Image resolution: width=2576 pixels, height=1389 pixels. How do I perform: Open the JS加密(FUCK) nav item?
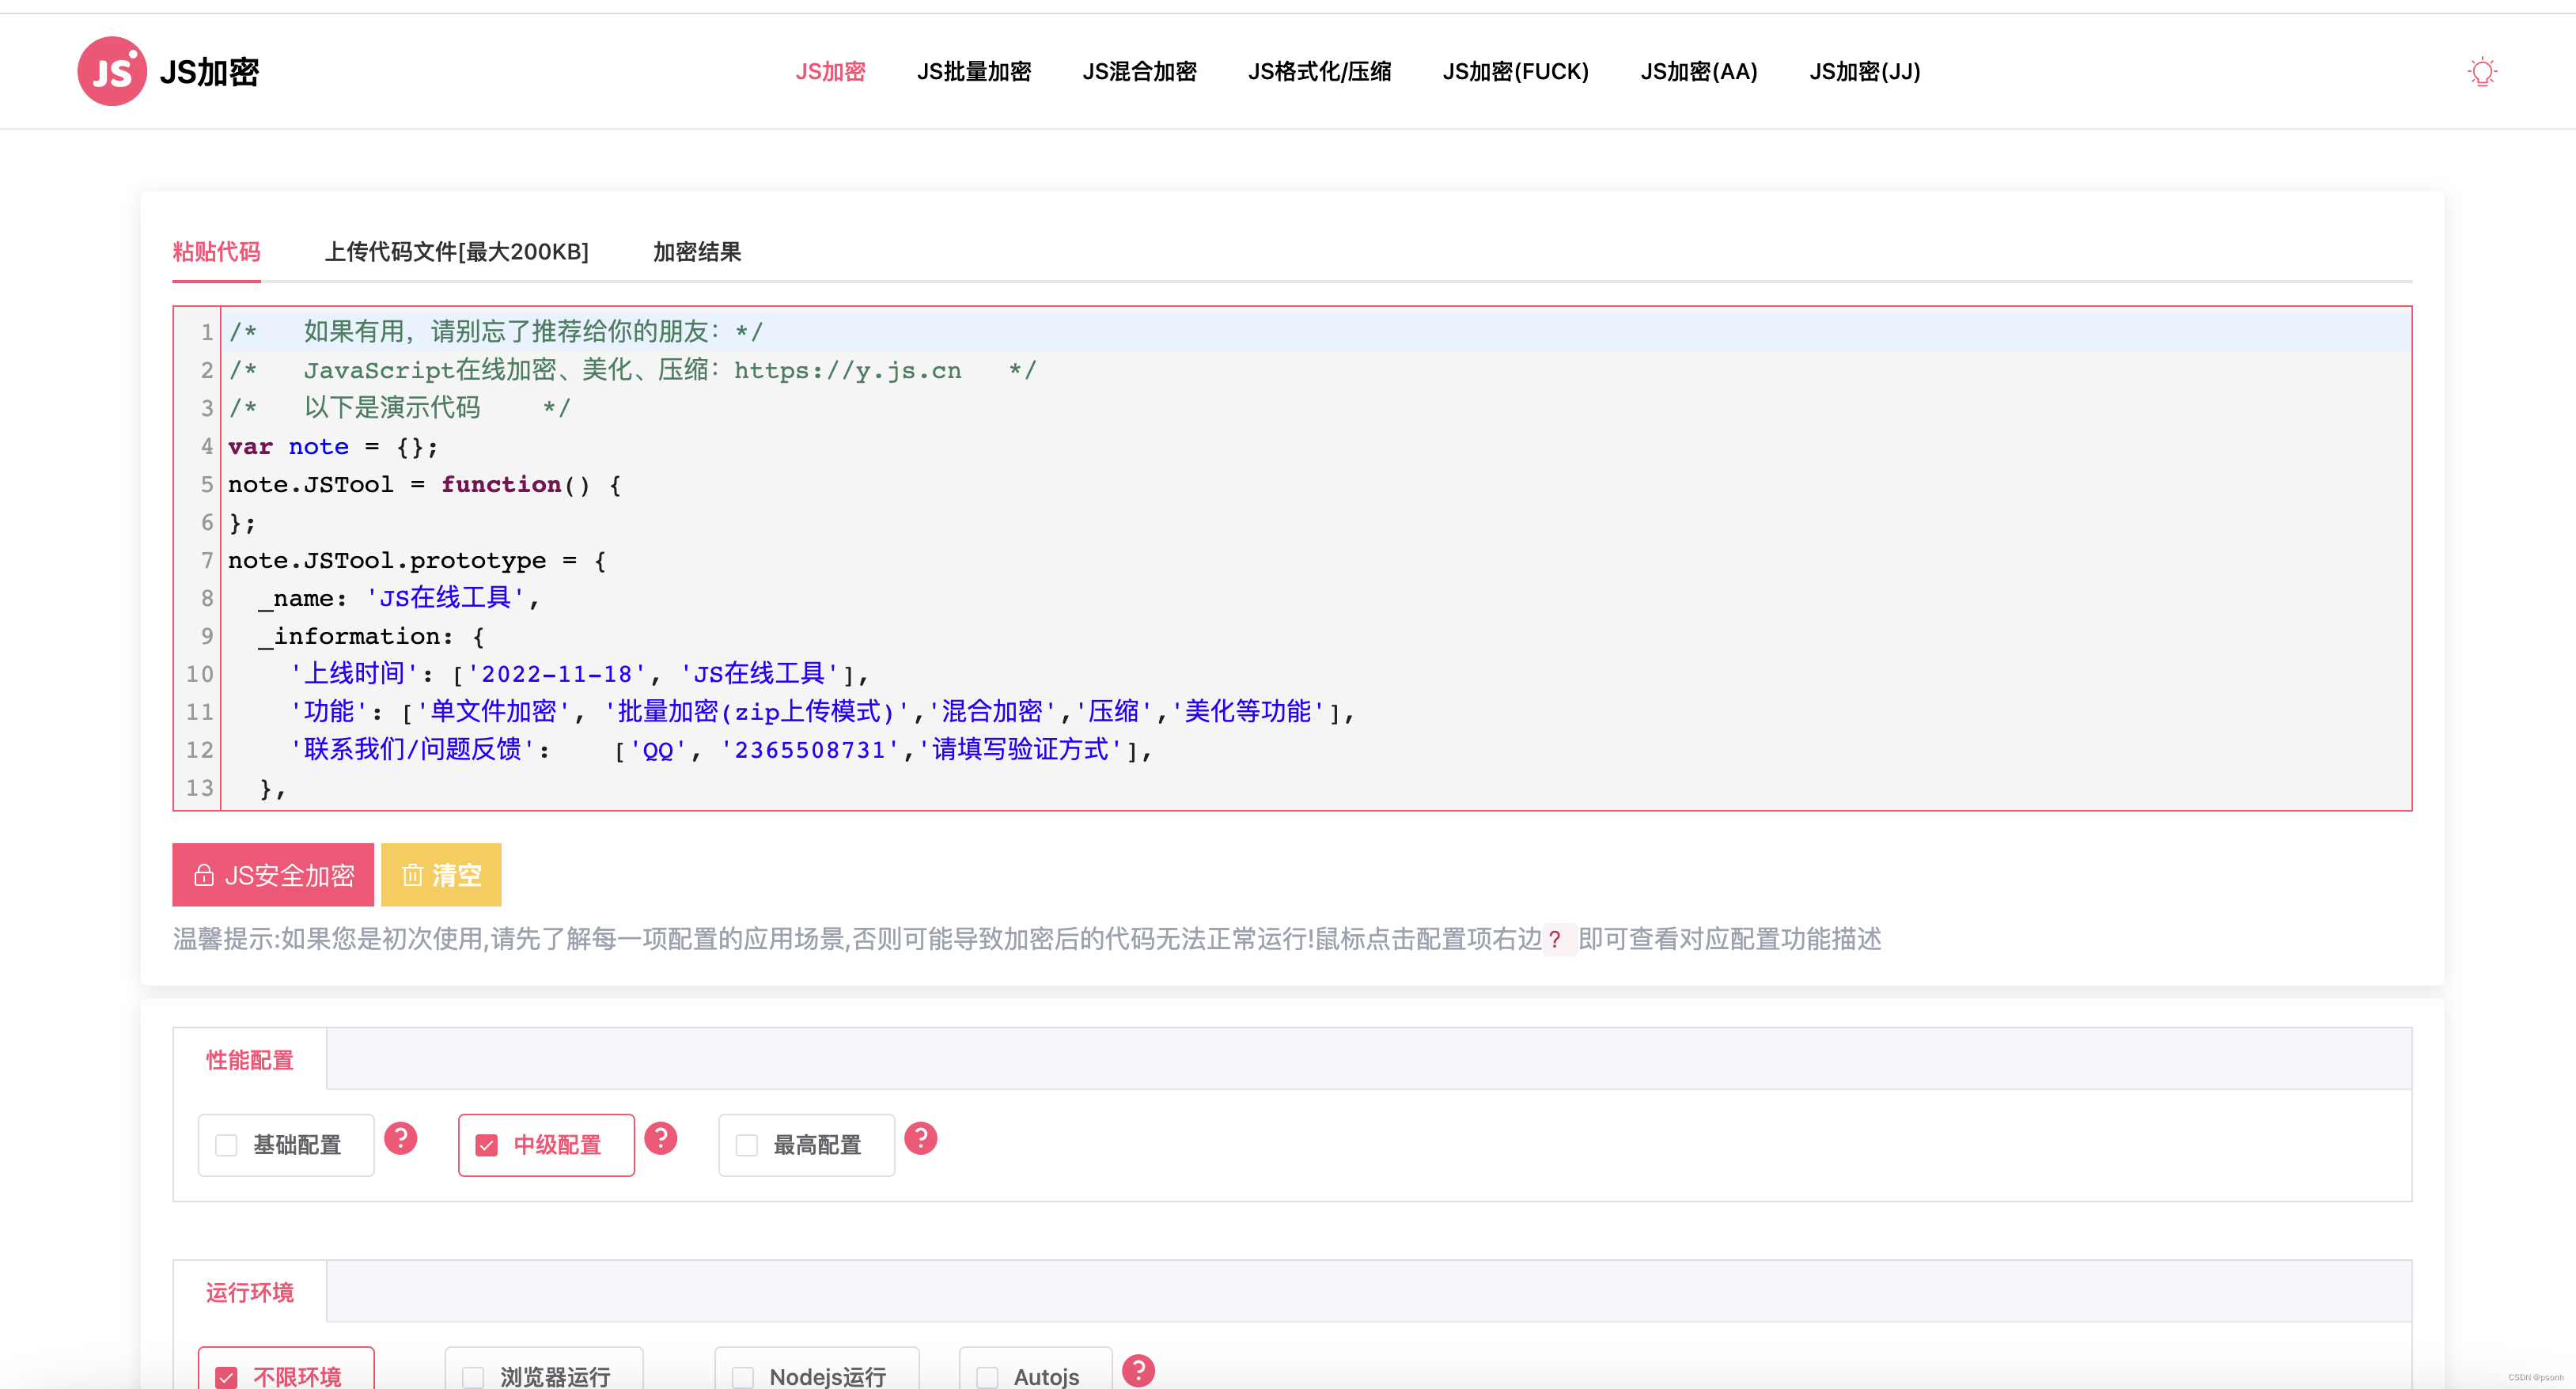click(1515, 72)
